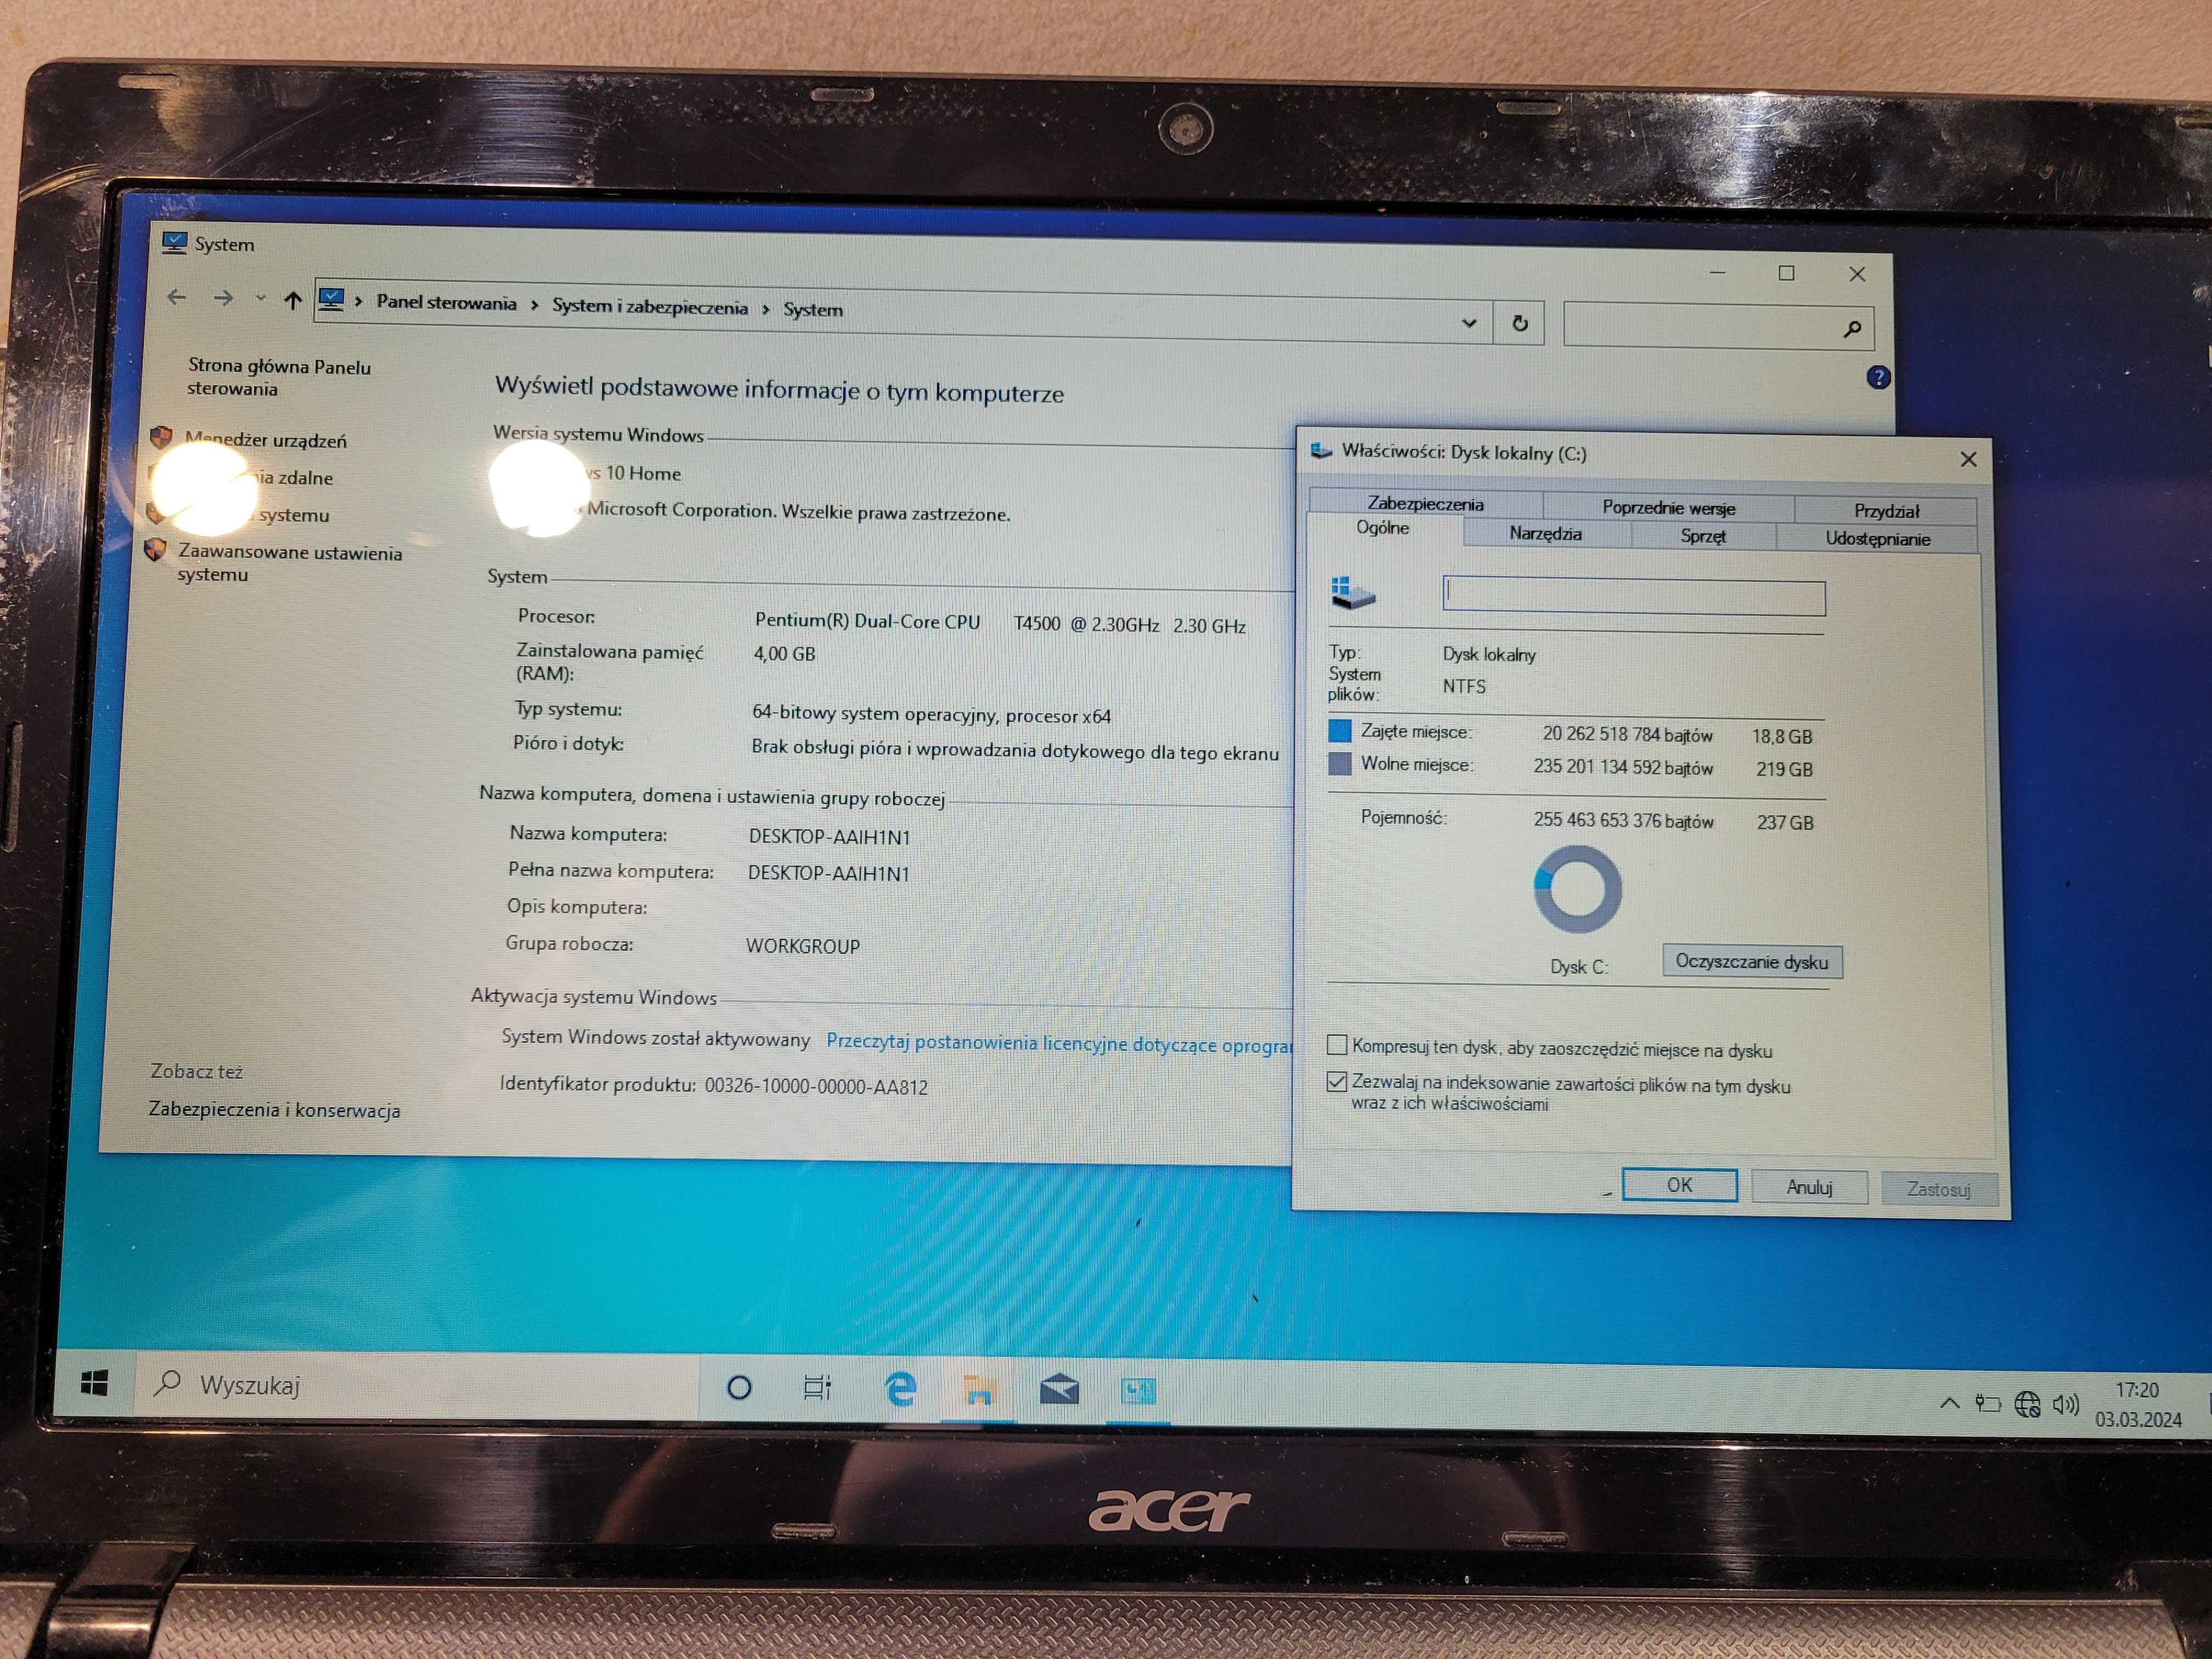The image size is (2212, 1659).
Task: Open Panel sterowania breadcrumb
Action: (446, 303)
